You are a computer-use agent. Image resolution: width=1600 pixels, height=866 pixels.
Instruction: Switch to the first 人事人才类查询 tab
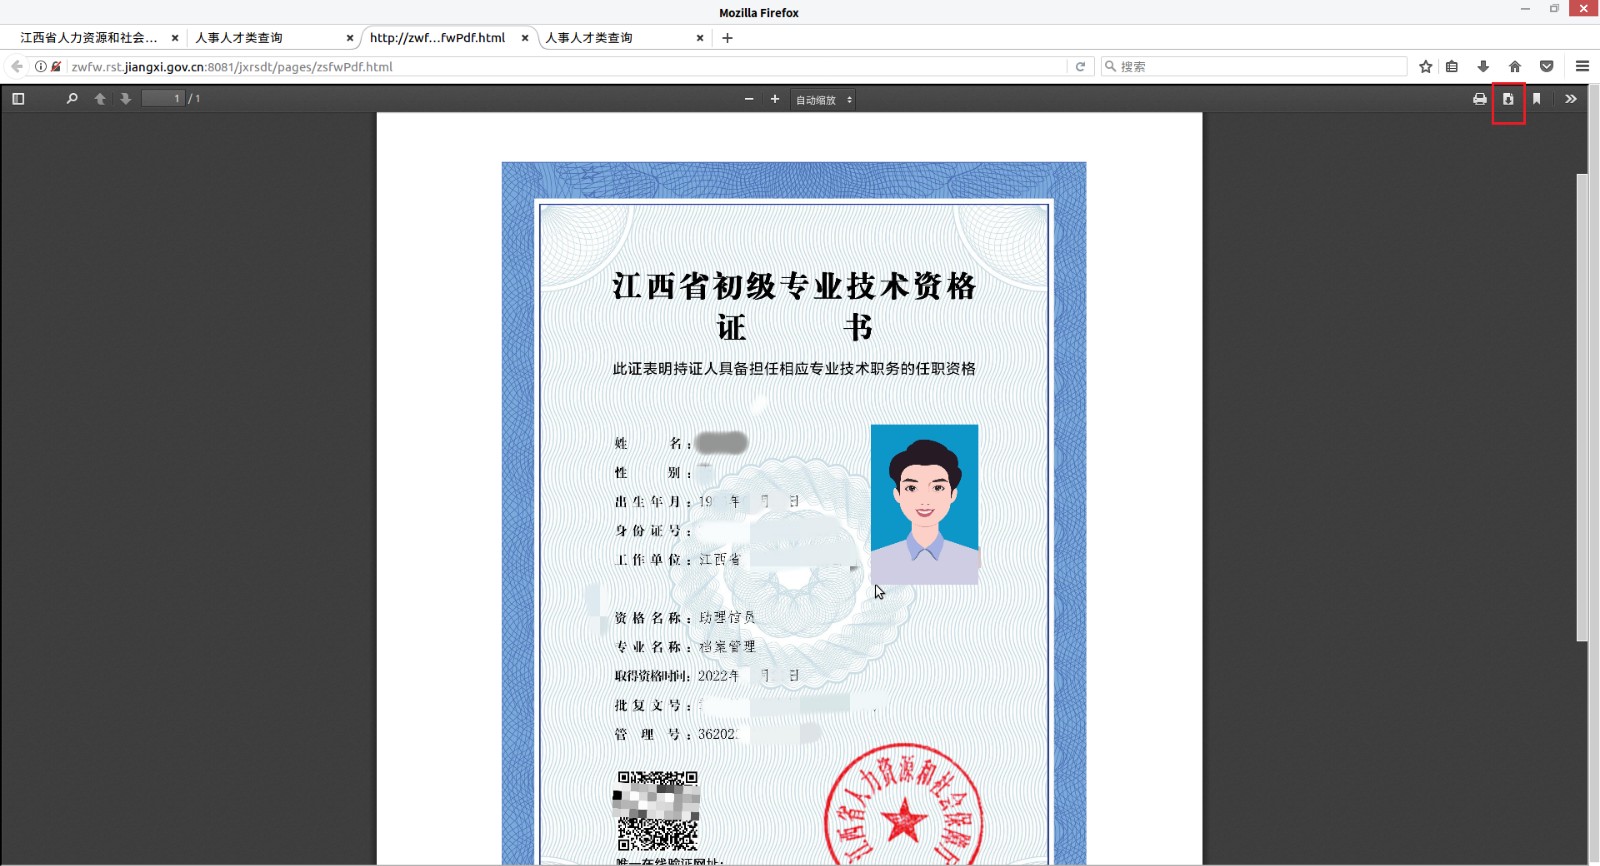[x=239, y=38]
